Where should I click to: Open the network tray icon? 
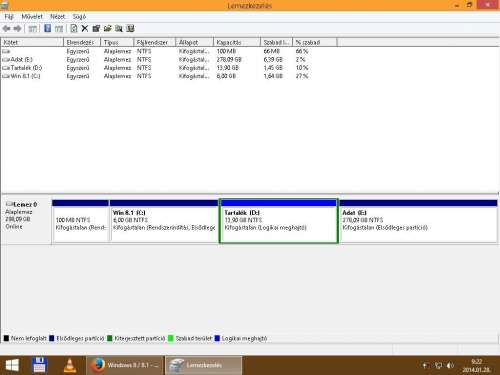tap(438, 366)
